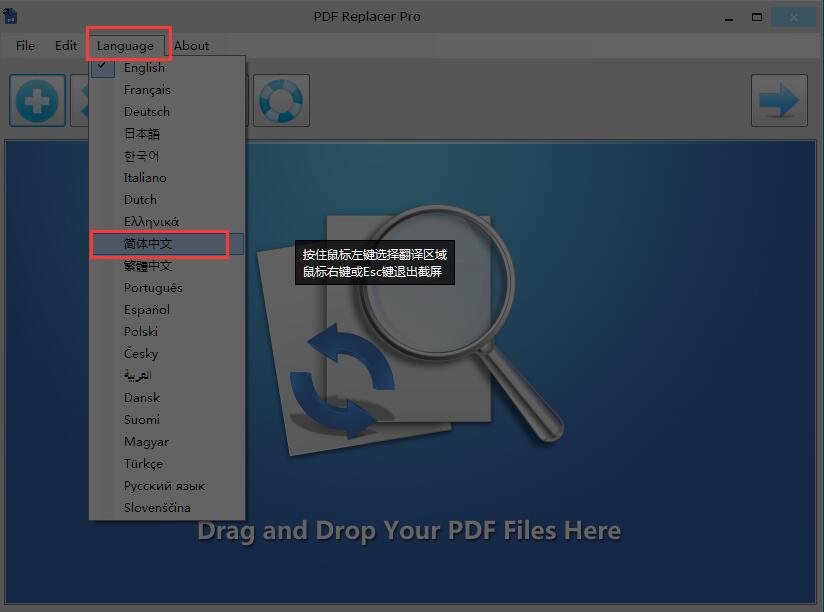Switch language to Dutch
Image resolution: width=824 pixels, height=612 pixels.
click(167, 200)
